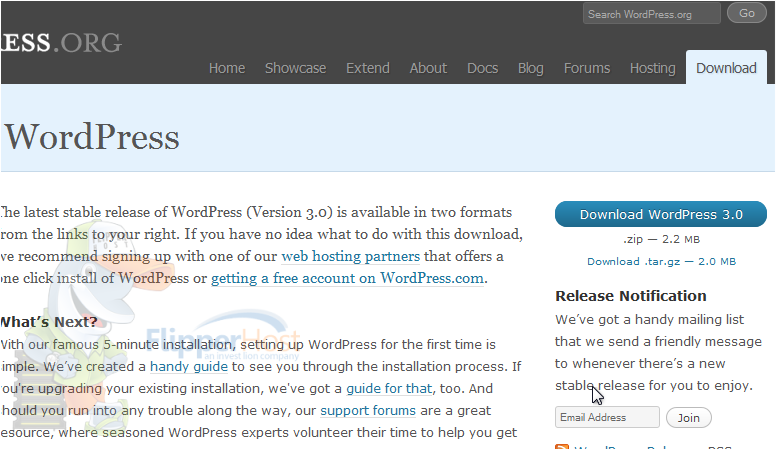Open the Forums navigation item
The image size is (776, 450).
click(x=587, y=68)
